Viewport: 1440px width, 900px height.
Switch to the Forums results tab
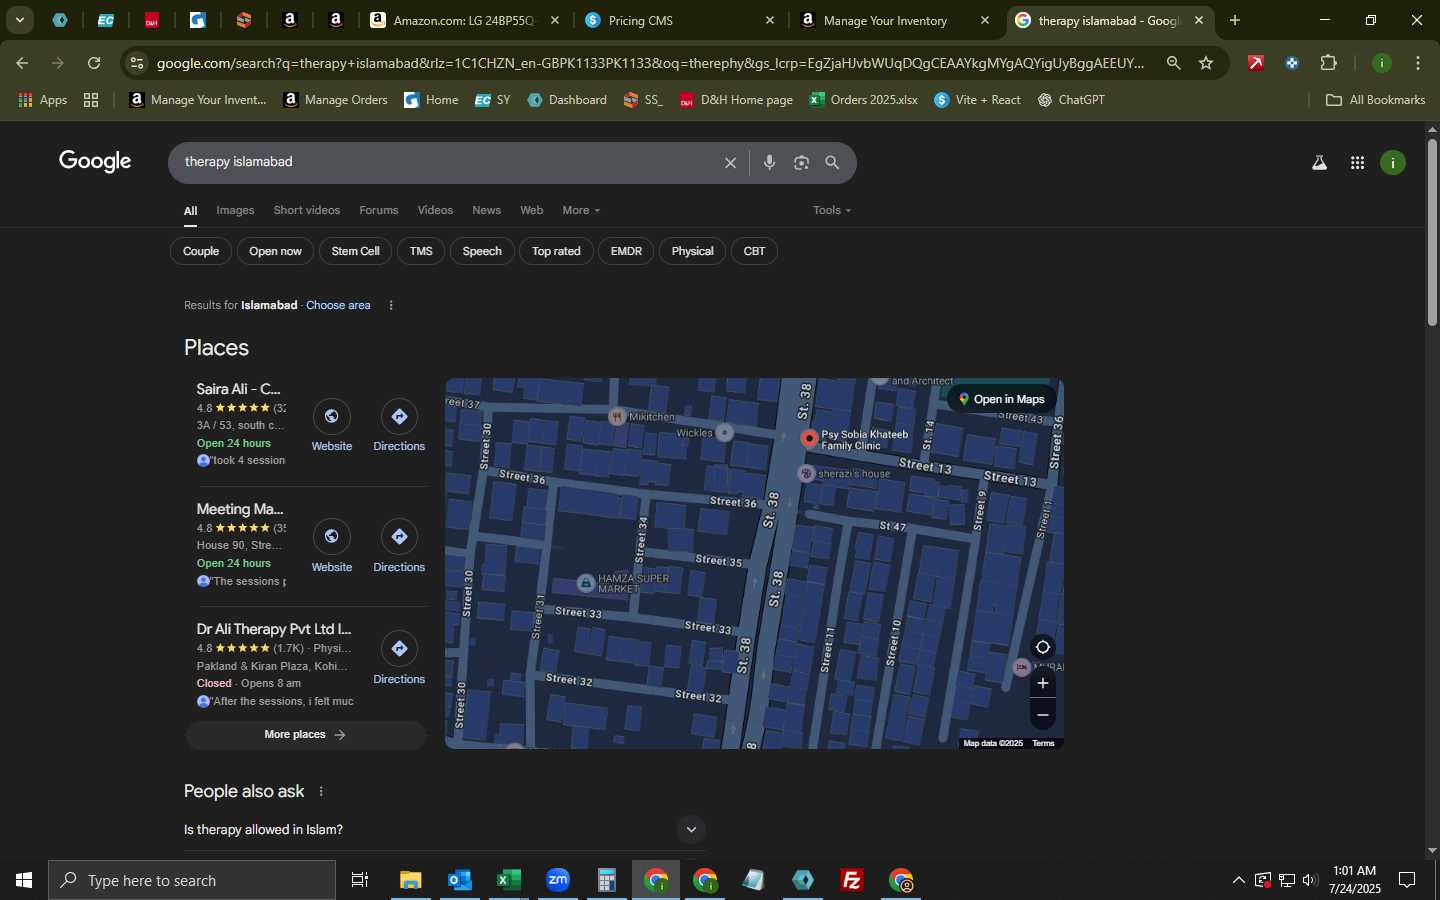click(379, 210)
